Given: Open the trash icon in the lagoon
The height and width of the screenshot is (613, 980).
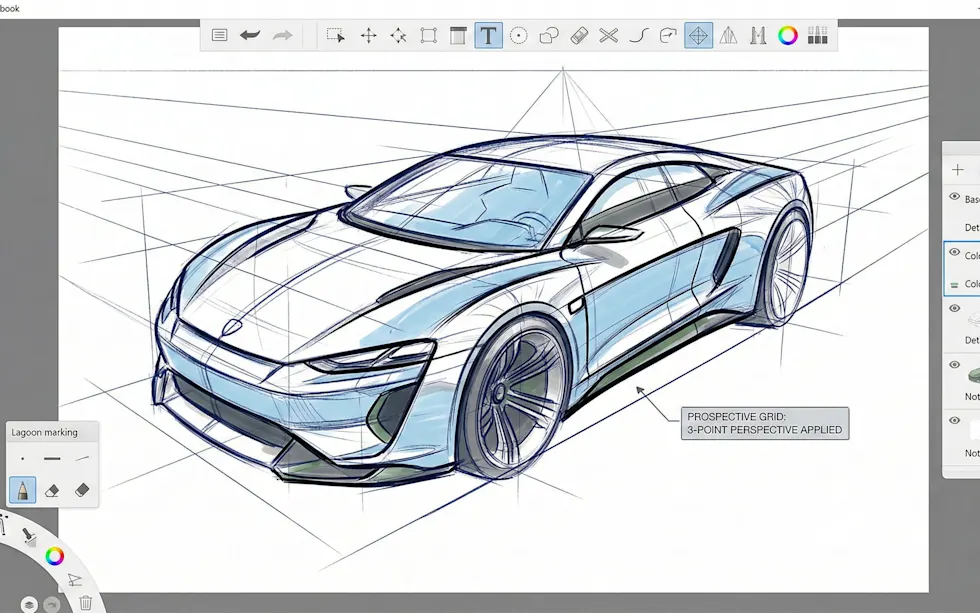Looking at the screenshot, I should point(85,601).
